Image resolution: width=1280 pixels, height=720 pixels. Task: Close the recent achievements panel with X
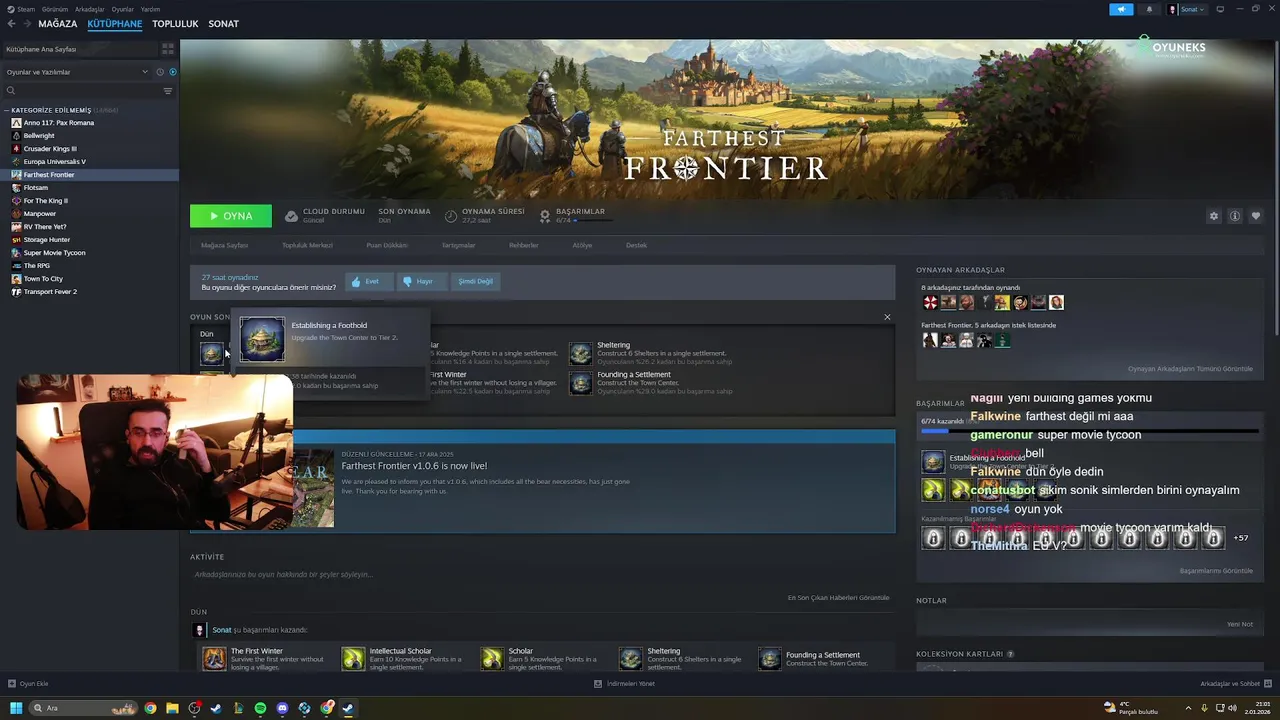point(887,317)
